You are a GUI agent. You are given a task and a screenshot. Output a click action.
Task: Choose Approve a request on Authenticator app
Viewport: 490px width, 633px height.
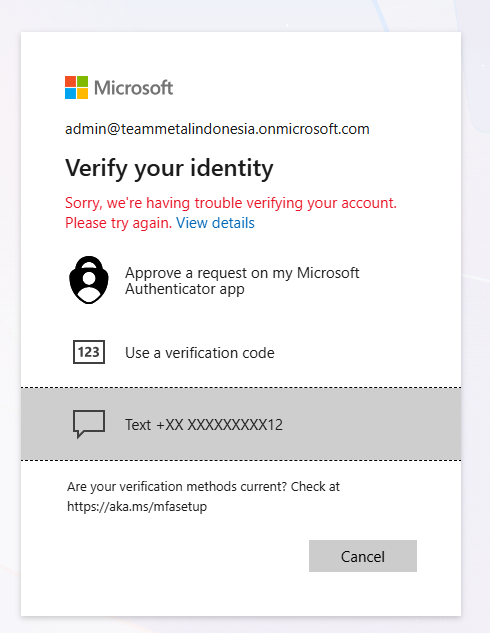pos(241,281)
